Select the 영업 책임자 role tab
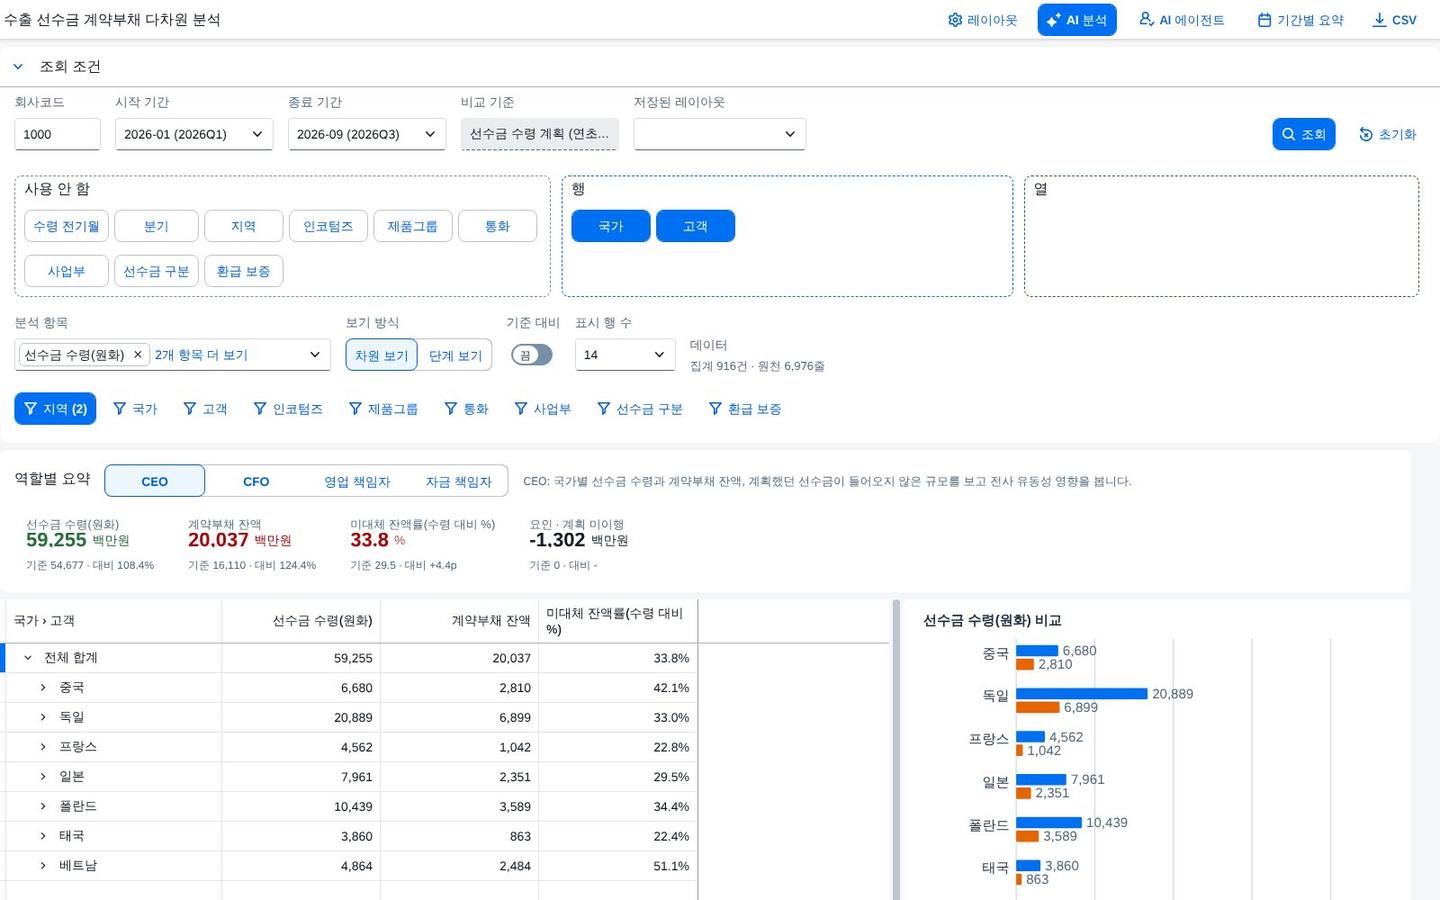1440x900 pixels. (x=357, y=481)
